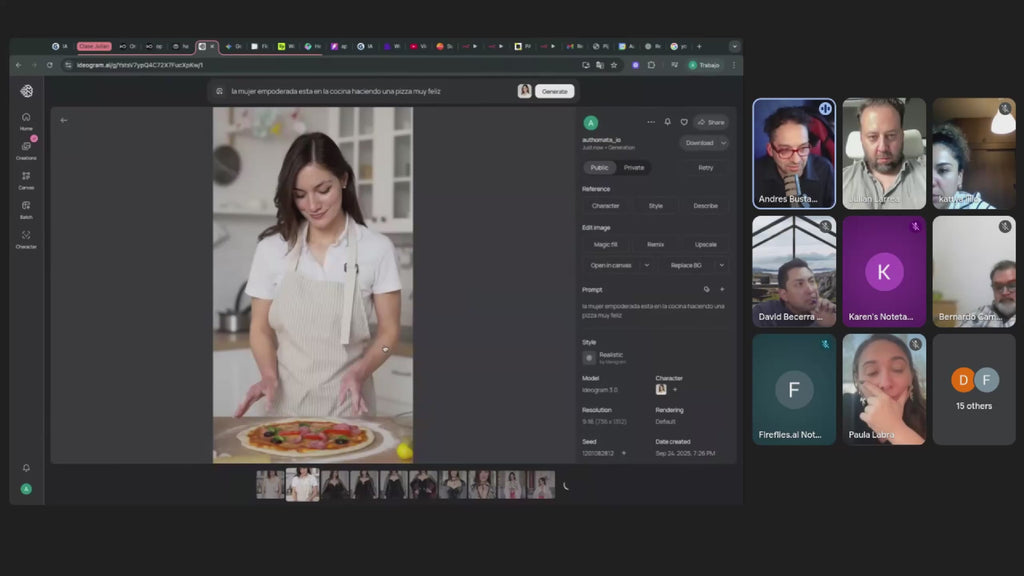Open the Canvas tool in sidebar
Image resolution: width=1024 pixels, height=576 pixels.
point(26,178)
